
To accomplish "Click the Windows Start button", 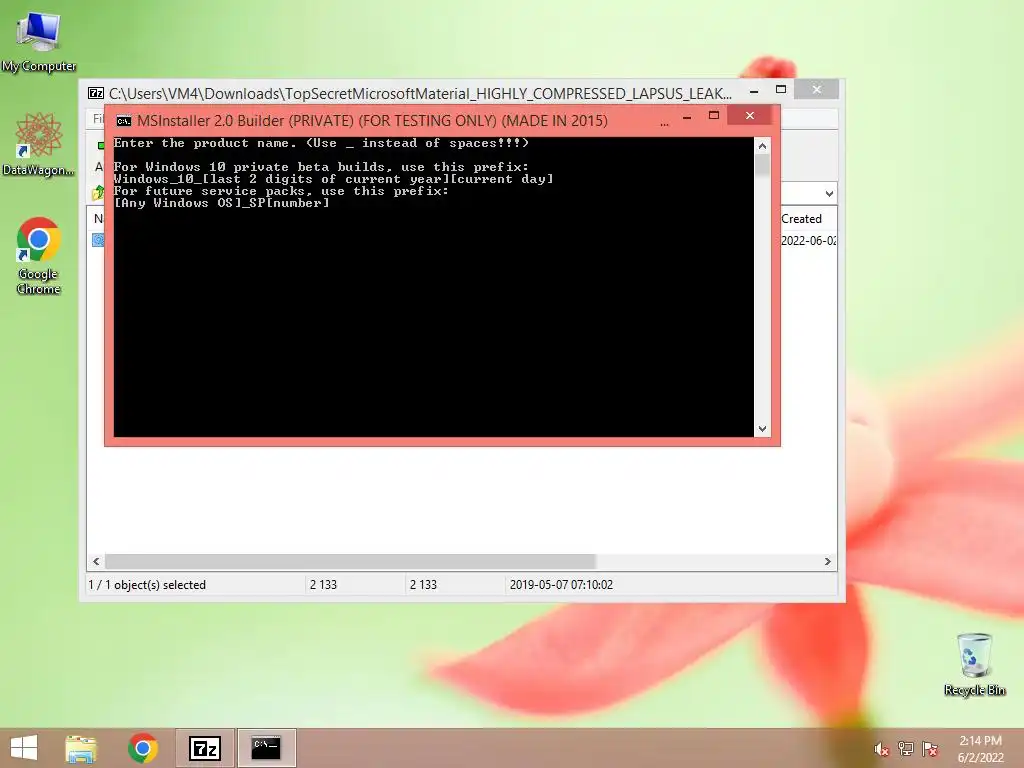I will pos(24,748).
